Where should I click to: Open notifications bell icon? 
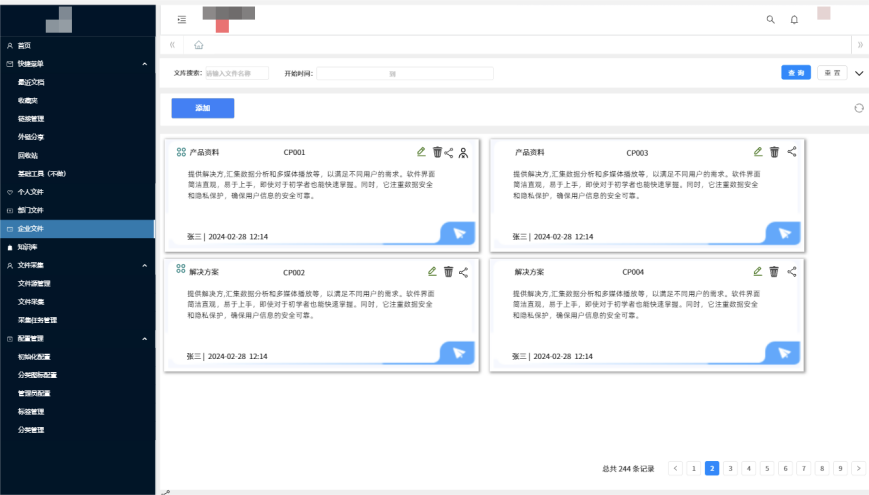tap(794, 19)
